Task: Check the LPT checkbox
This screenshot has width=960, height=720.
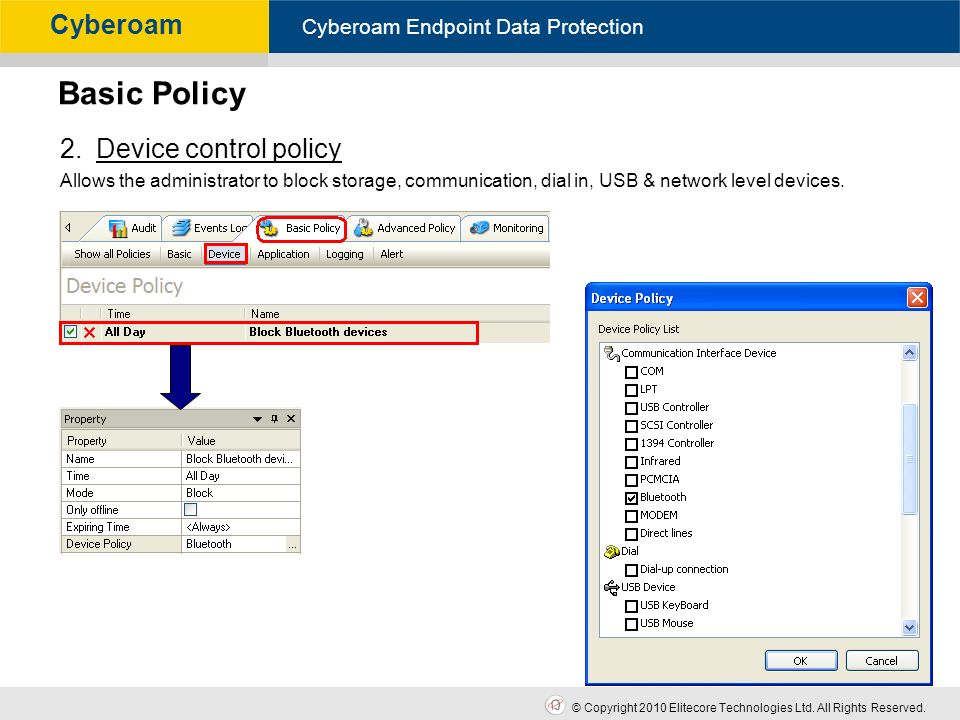Action: (631, 389)
